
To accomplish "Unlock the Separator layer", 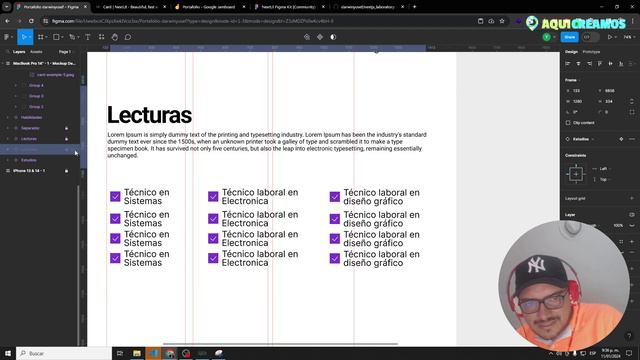I will pyautogui.click(x=67, y=128).
